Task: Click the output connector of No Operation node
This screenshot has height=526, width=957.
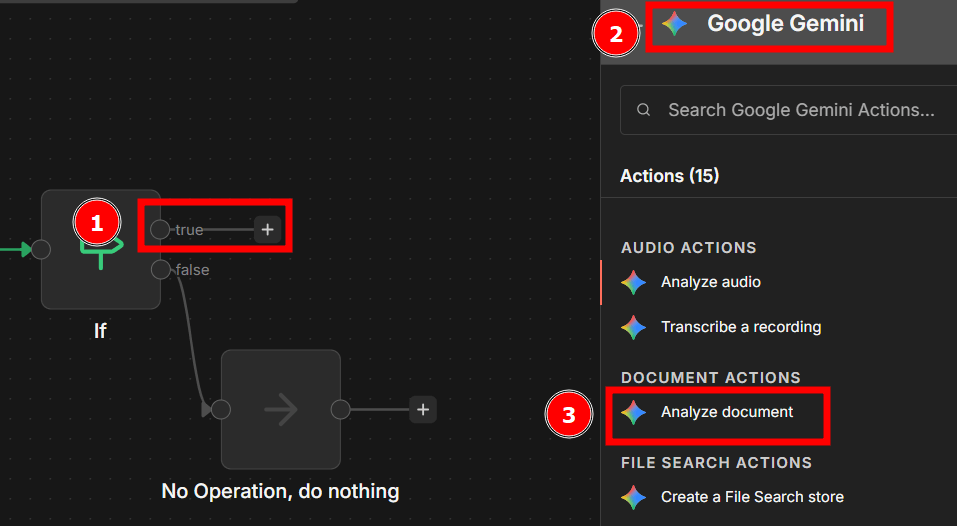Action: 340,409
